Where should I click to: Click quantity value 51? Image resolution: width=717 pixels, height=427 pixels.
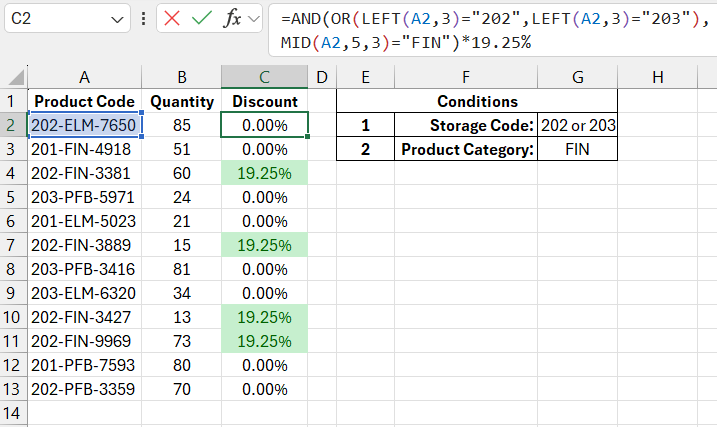point(182,149)
